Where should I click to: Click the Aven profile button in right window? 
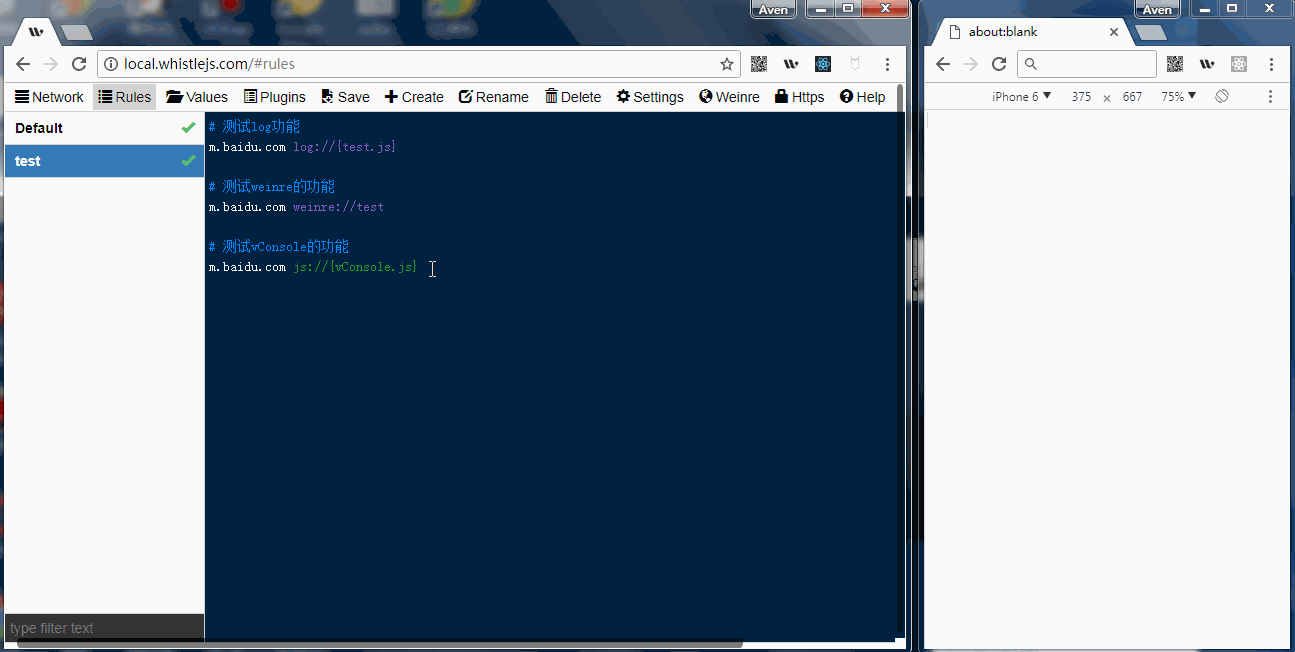pyautogui.click(x=1157, y=9)
